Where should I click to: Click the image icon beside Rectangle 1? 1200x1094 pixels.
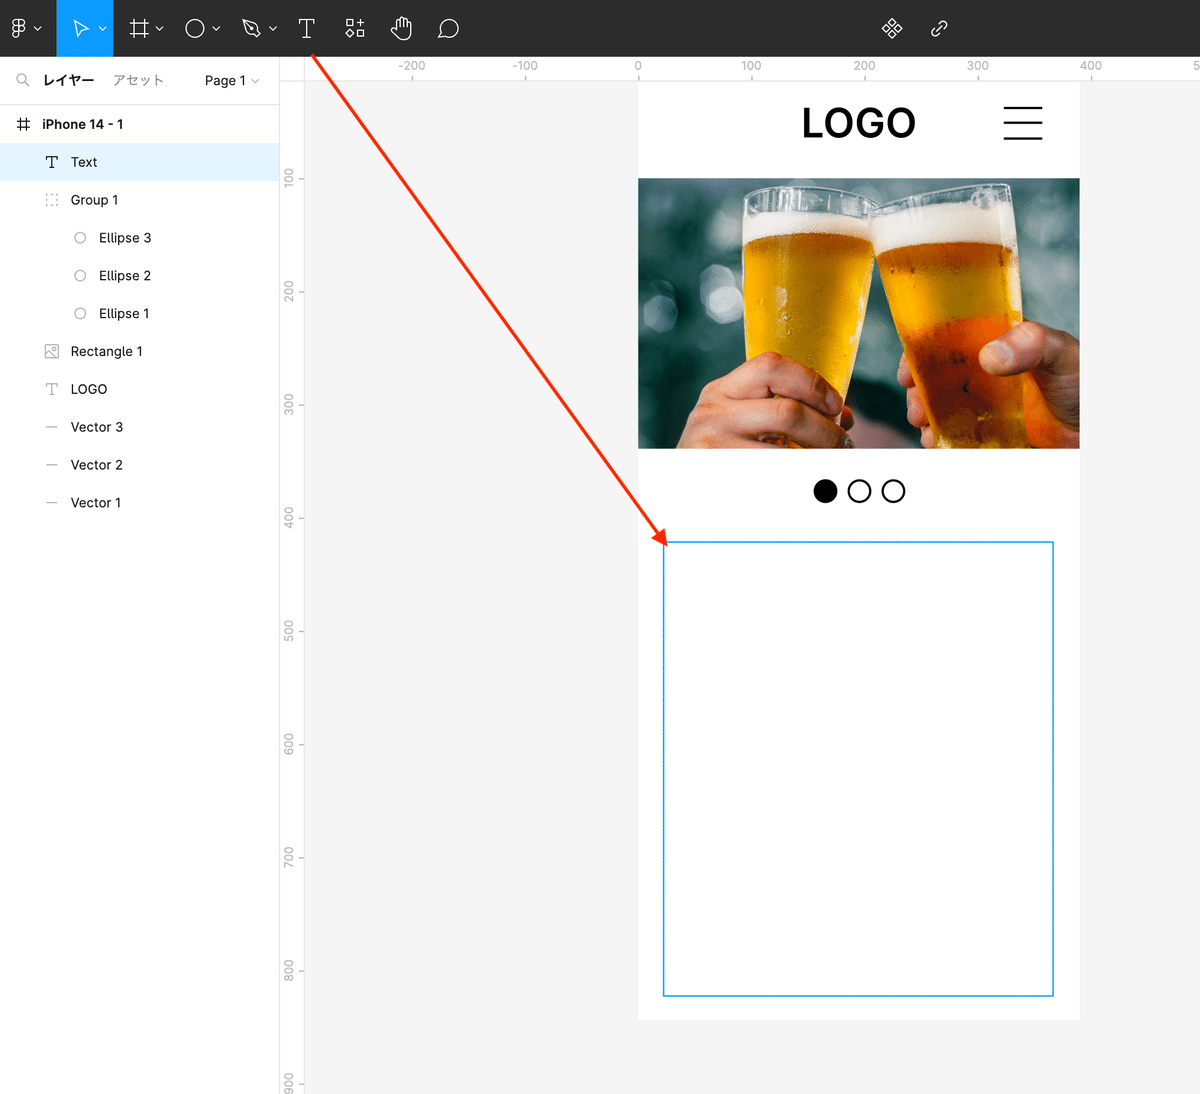tap(52, 351)
